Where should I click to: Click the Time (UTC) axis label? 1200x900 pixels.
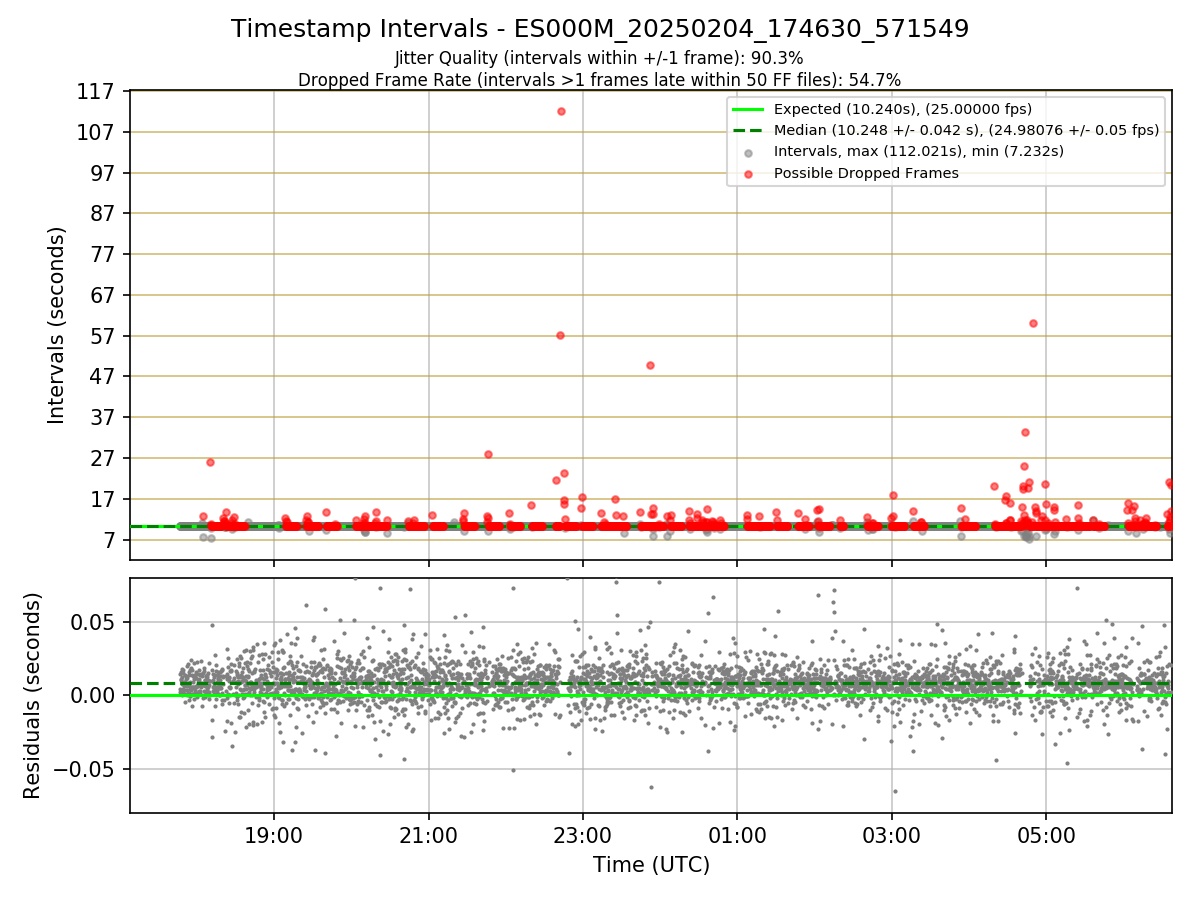[x=651, y=865]
